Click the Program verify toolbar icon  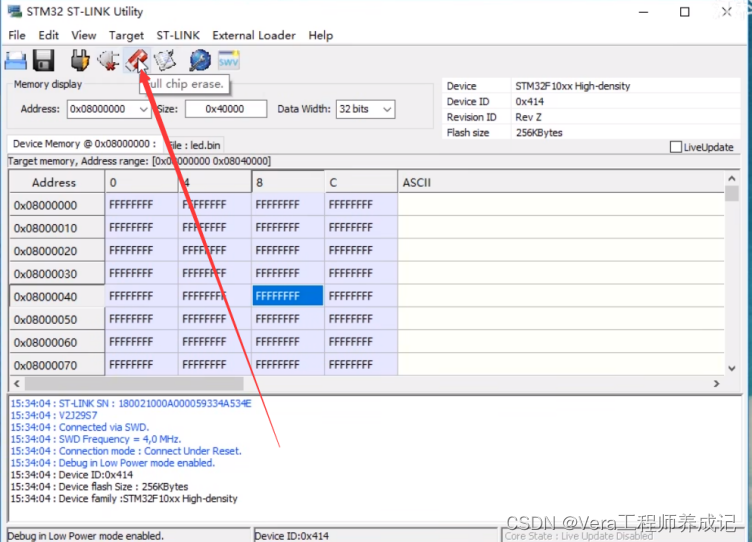click(165, 61)
